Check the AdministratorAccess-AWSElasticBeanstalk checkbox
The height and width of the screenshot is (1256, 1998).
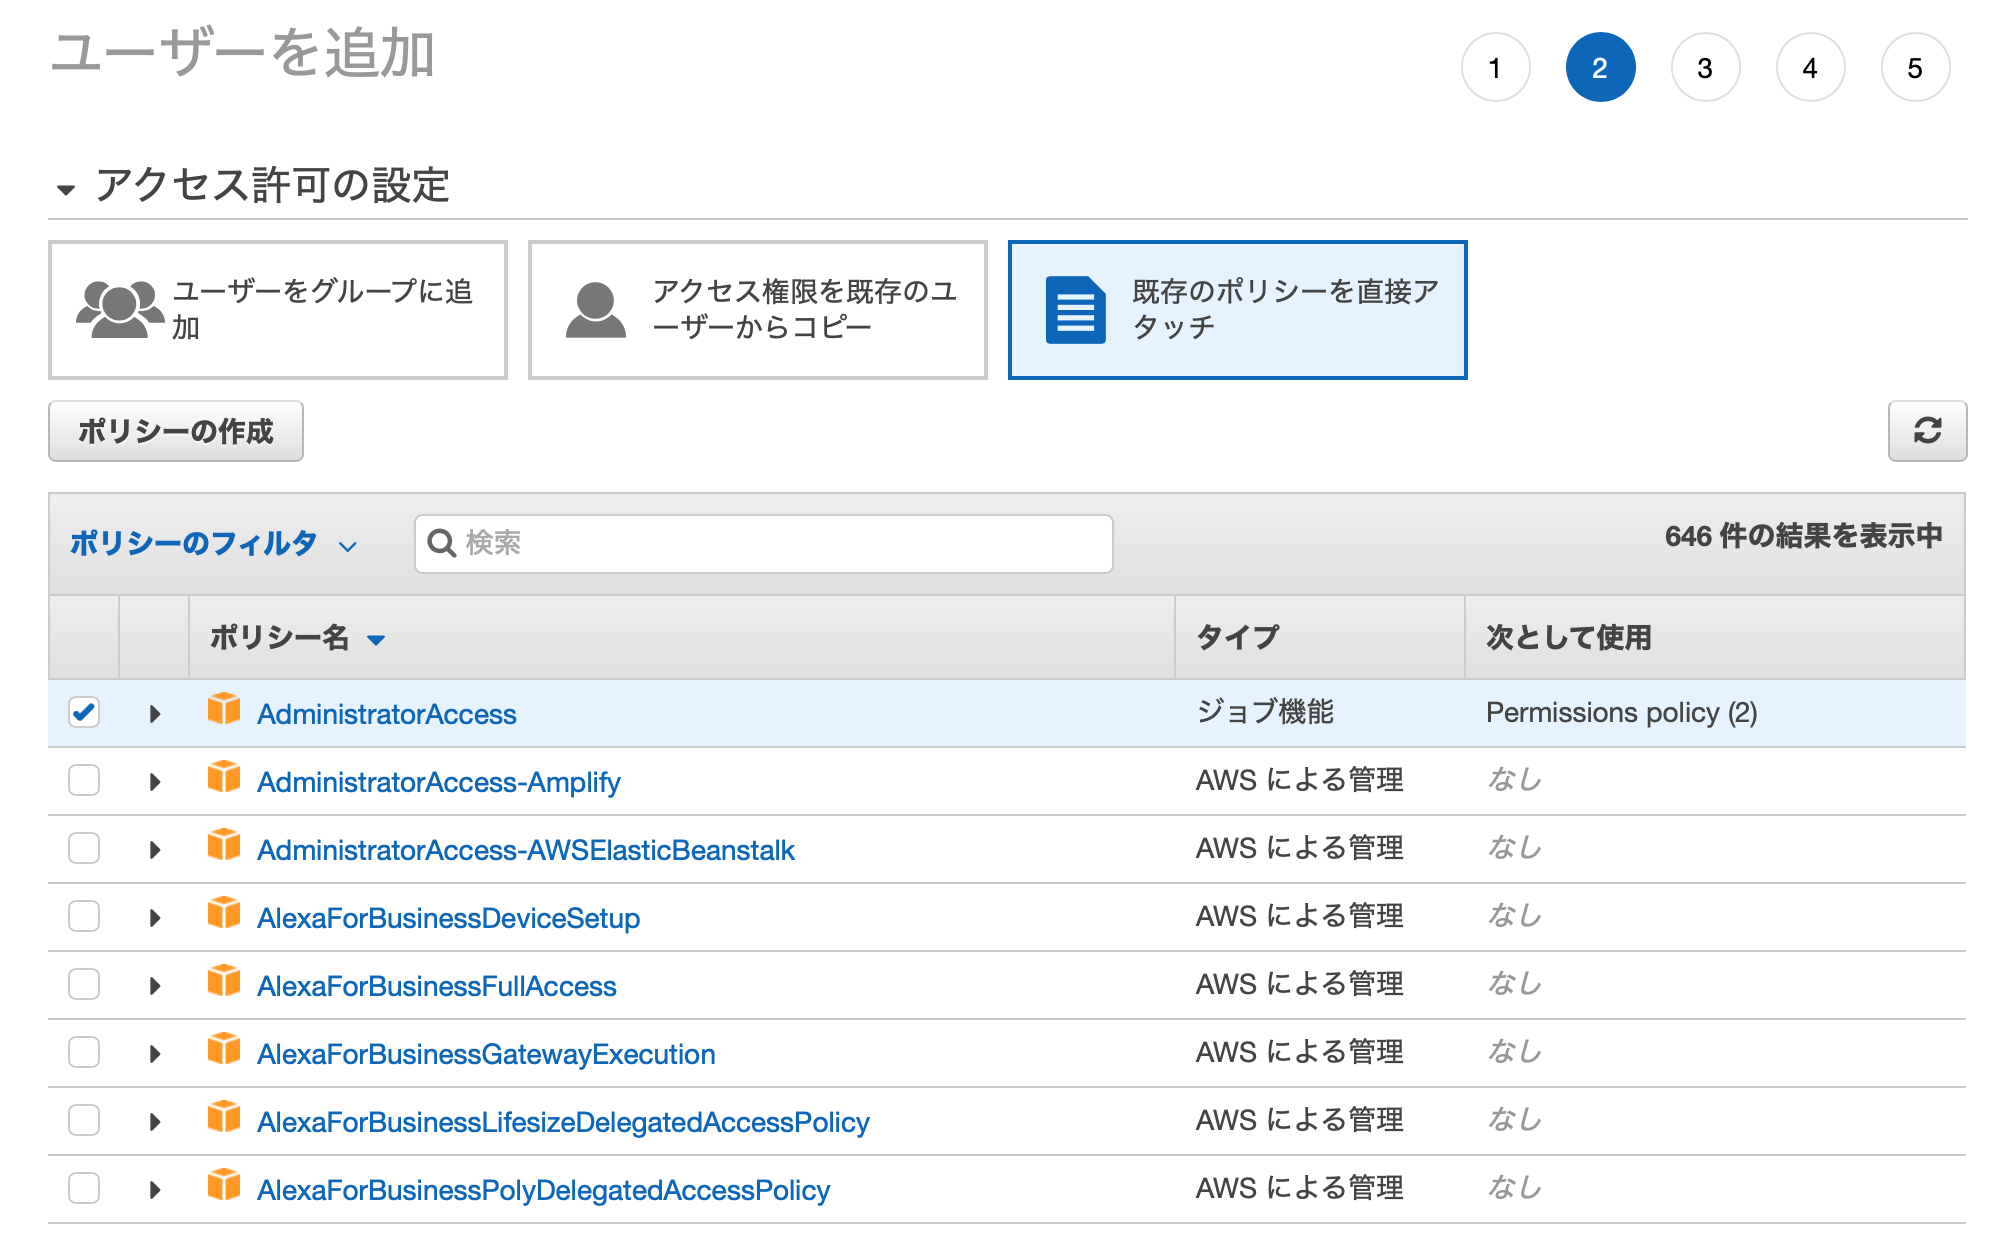click(84, 848)
